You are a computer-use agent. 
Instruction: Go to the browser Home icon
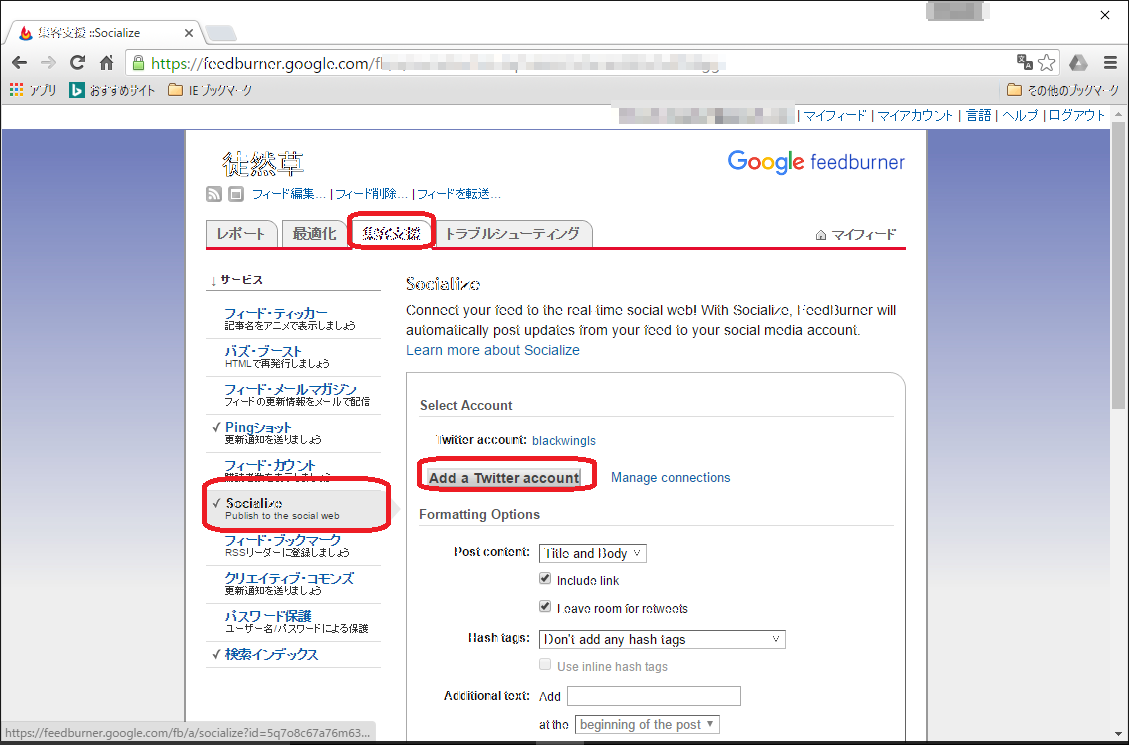click(107, 63)
